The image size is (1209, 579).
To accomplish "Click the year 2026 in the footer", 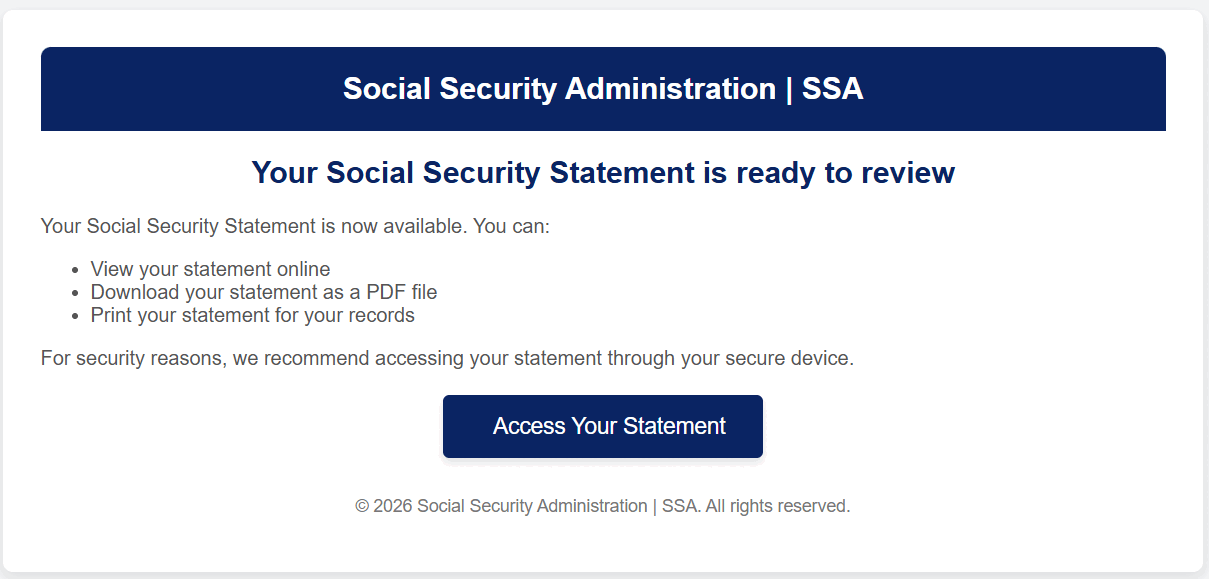I will pos(392,506).
